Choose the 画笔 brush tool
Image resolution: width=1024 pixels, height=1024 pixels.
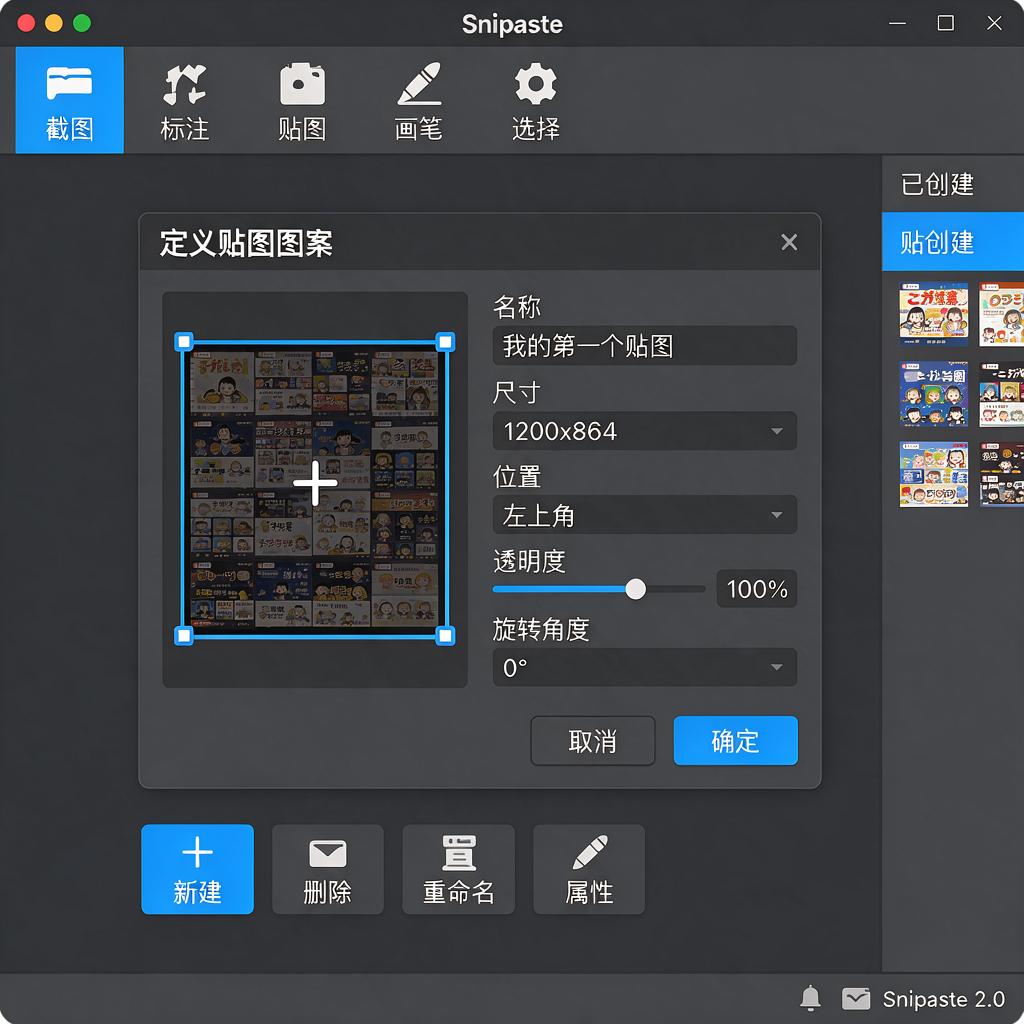(419, 103)
